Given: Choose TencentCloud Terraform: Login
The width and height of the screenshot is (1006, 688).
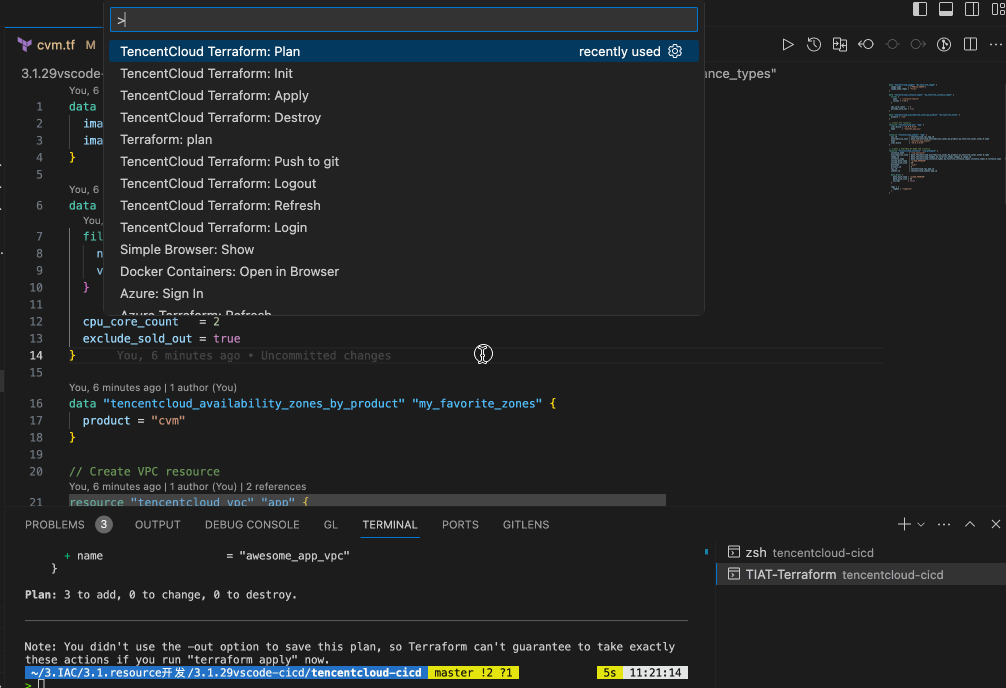Looking at the screenshot, I should 404,227.
